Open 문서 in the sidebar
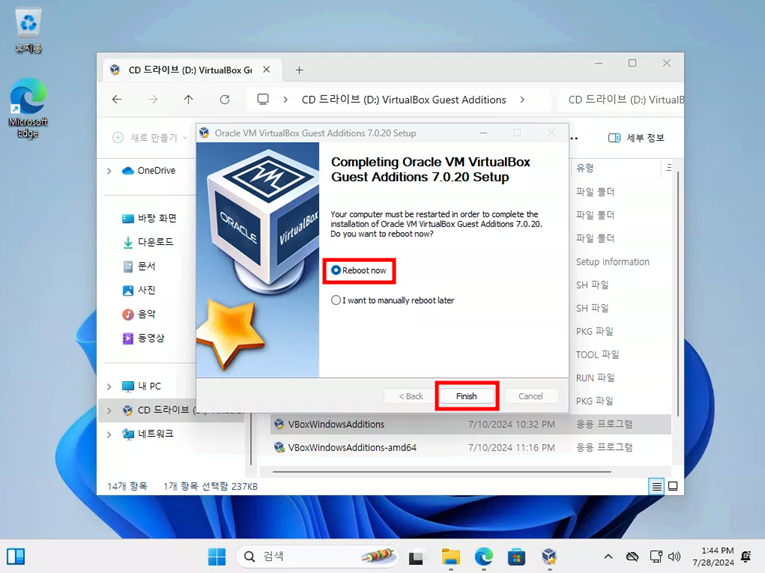 [x=139, y=266]
